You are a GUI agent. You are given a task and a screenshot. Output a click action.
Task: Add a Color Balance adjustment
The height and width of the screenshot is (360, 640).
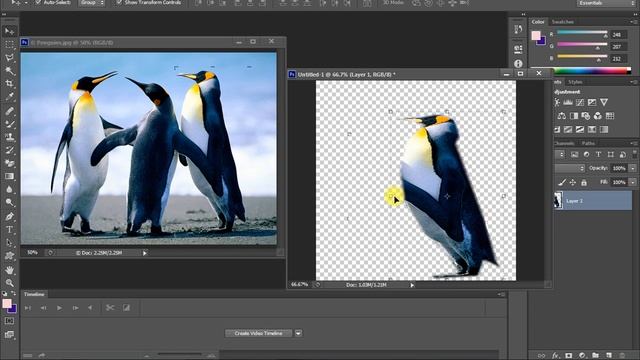click(562, 116)
